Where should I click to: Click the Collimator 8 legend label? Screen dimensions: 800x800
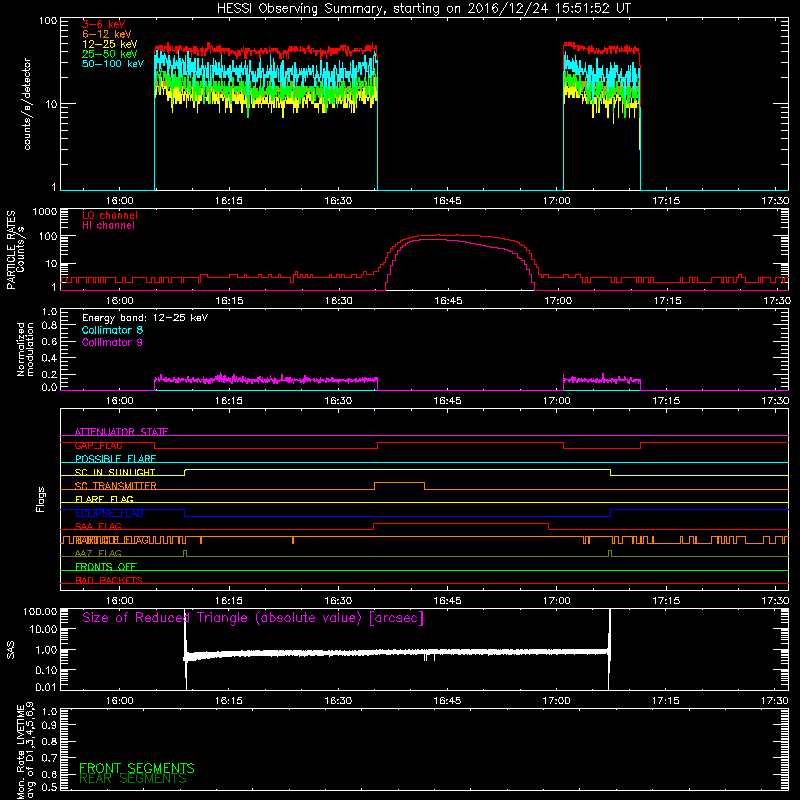coord(112,330)
